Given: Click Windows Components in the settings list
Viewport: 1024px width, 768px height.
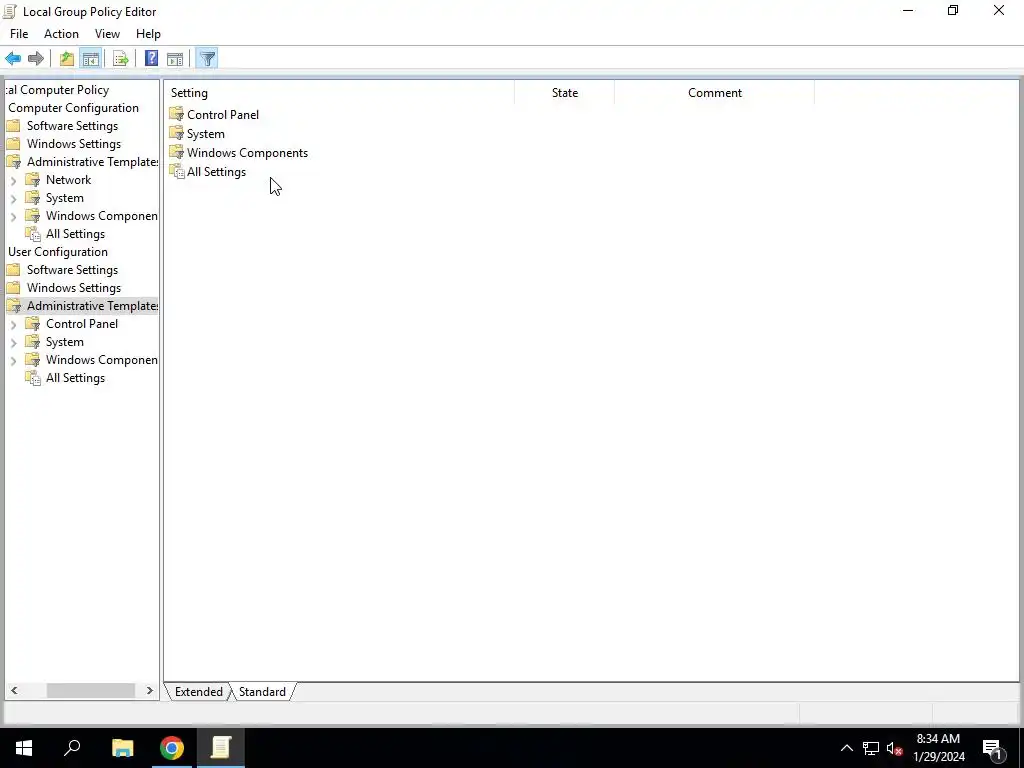Looking at the screenshot, I should click(x=248, y=153).
